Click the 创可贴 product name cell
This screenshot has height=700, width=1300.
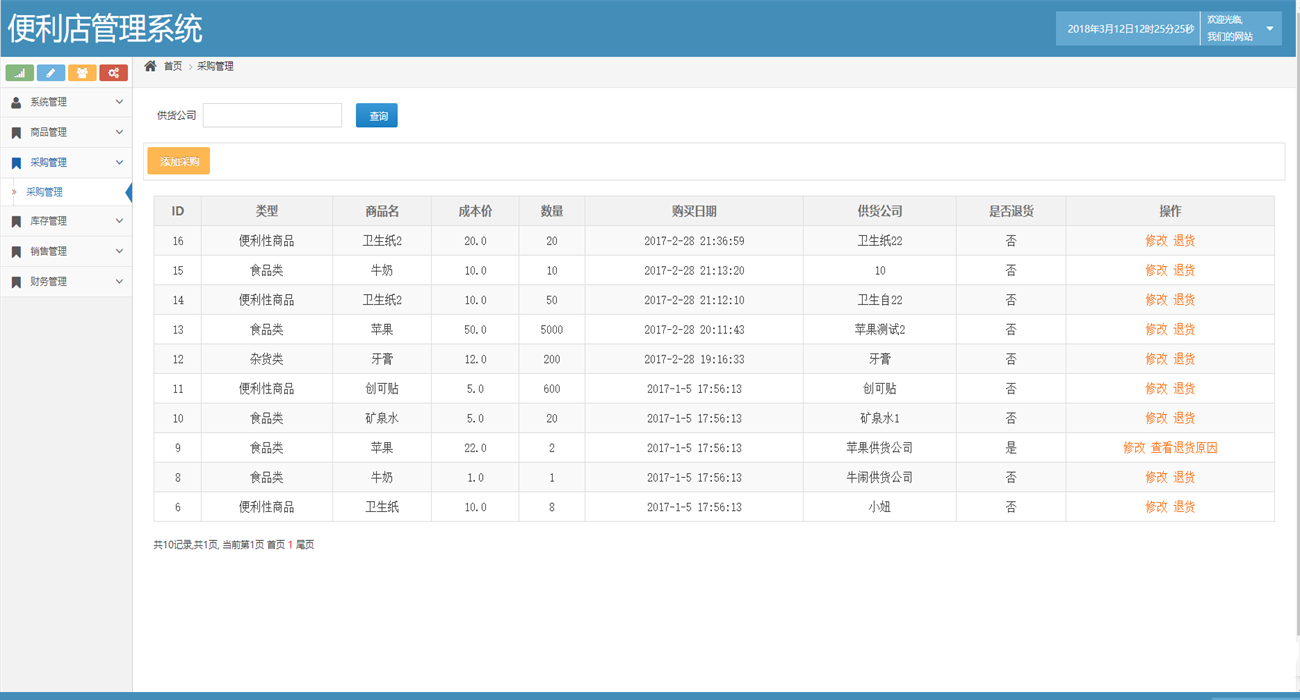(382, 388)
